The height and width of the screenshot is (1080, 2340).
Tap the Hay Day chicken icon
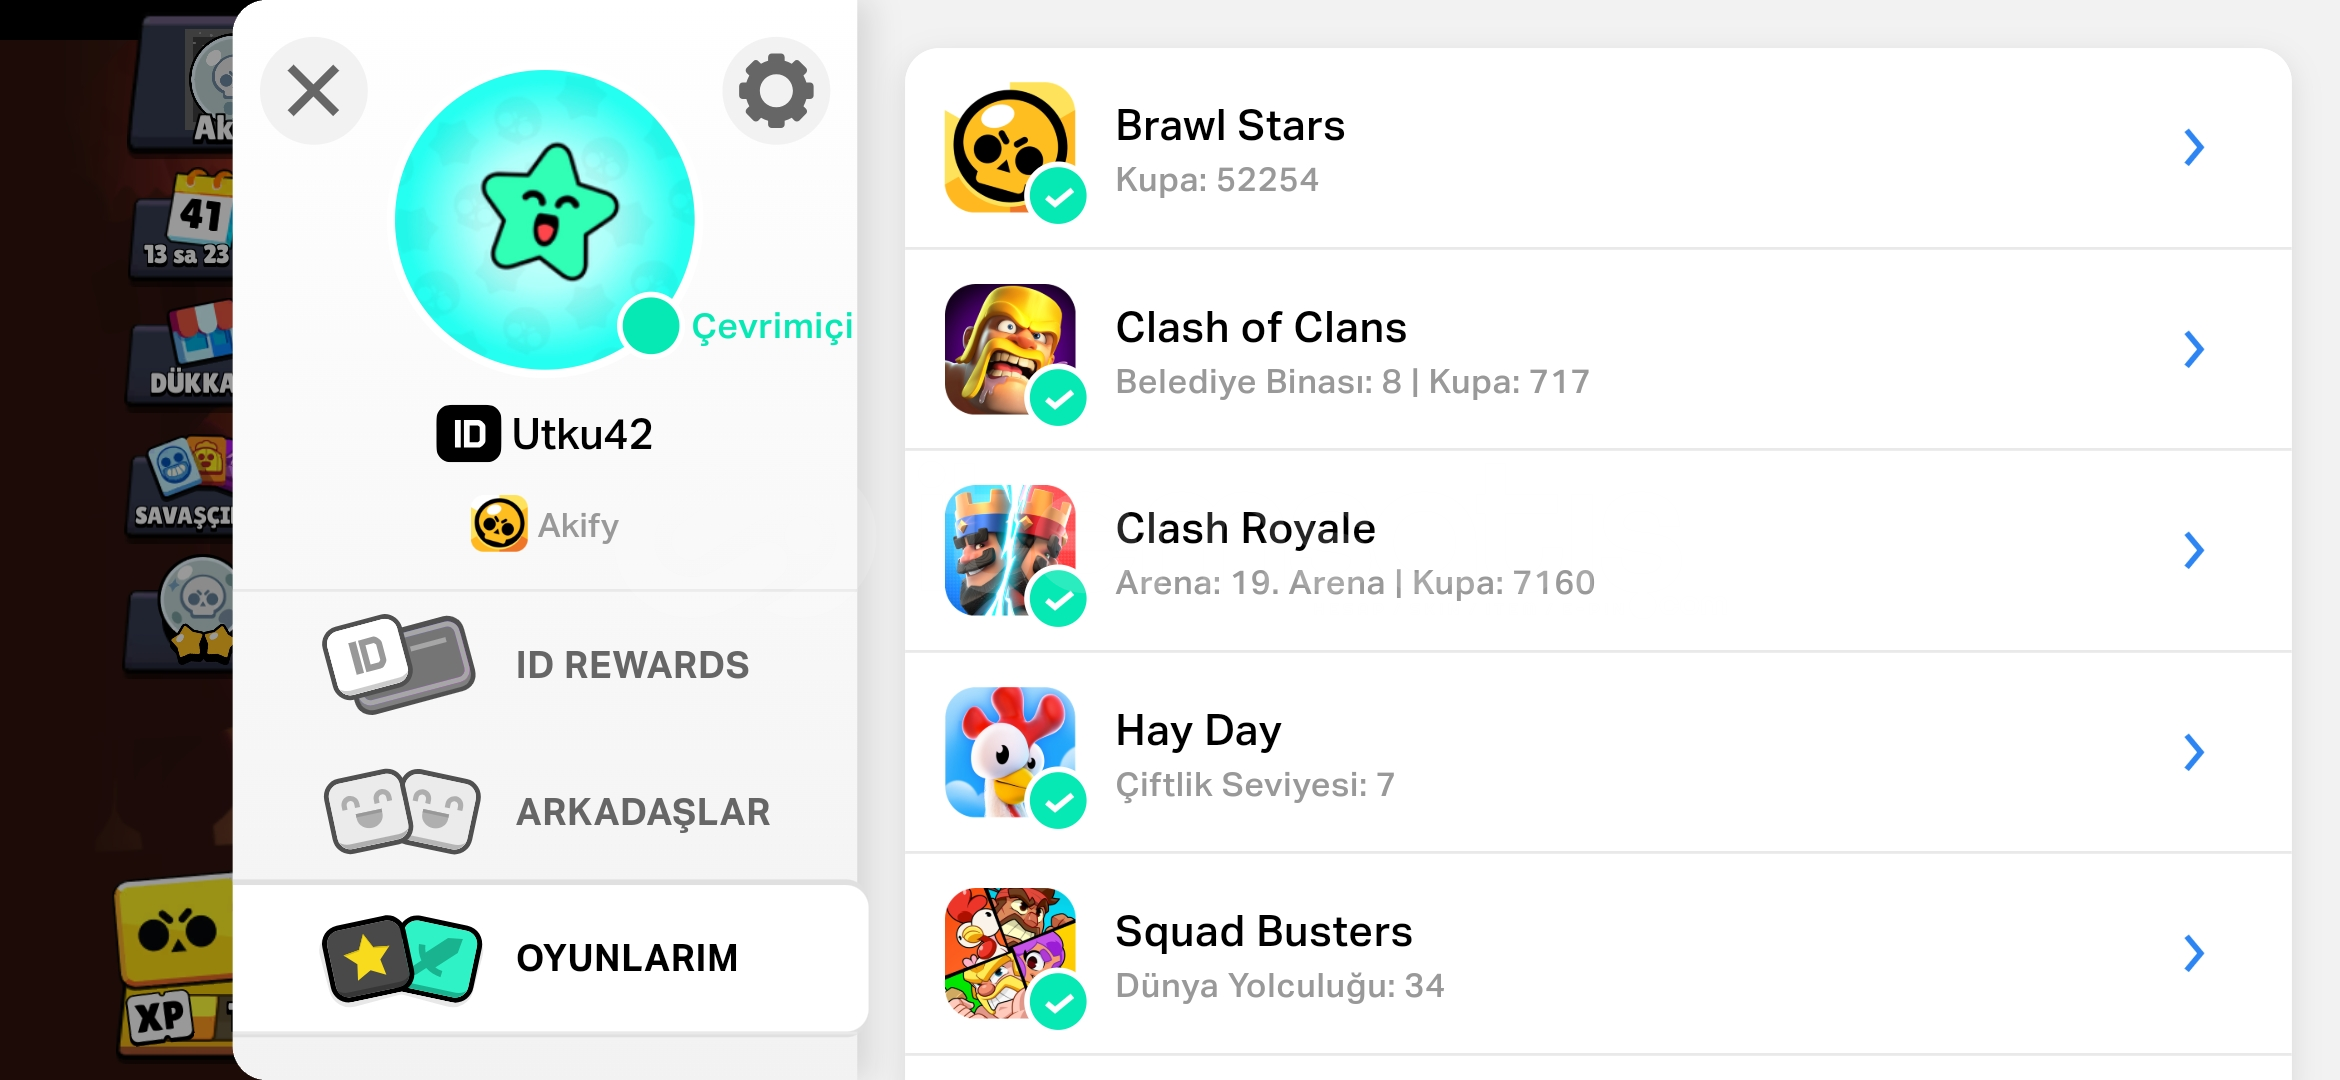click(1010, 752)
